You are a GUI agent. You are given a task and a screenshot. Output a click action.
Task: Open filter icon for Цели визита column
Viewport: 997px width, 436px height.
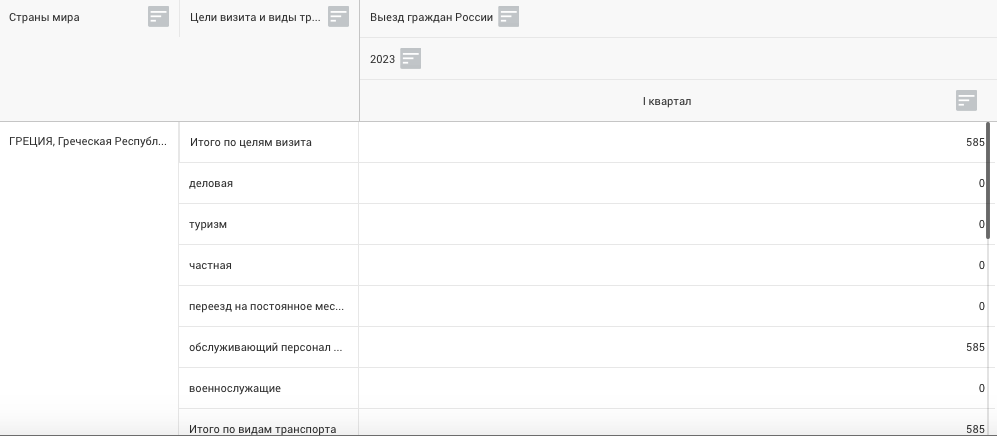tap(338, 17)
